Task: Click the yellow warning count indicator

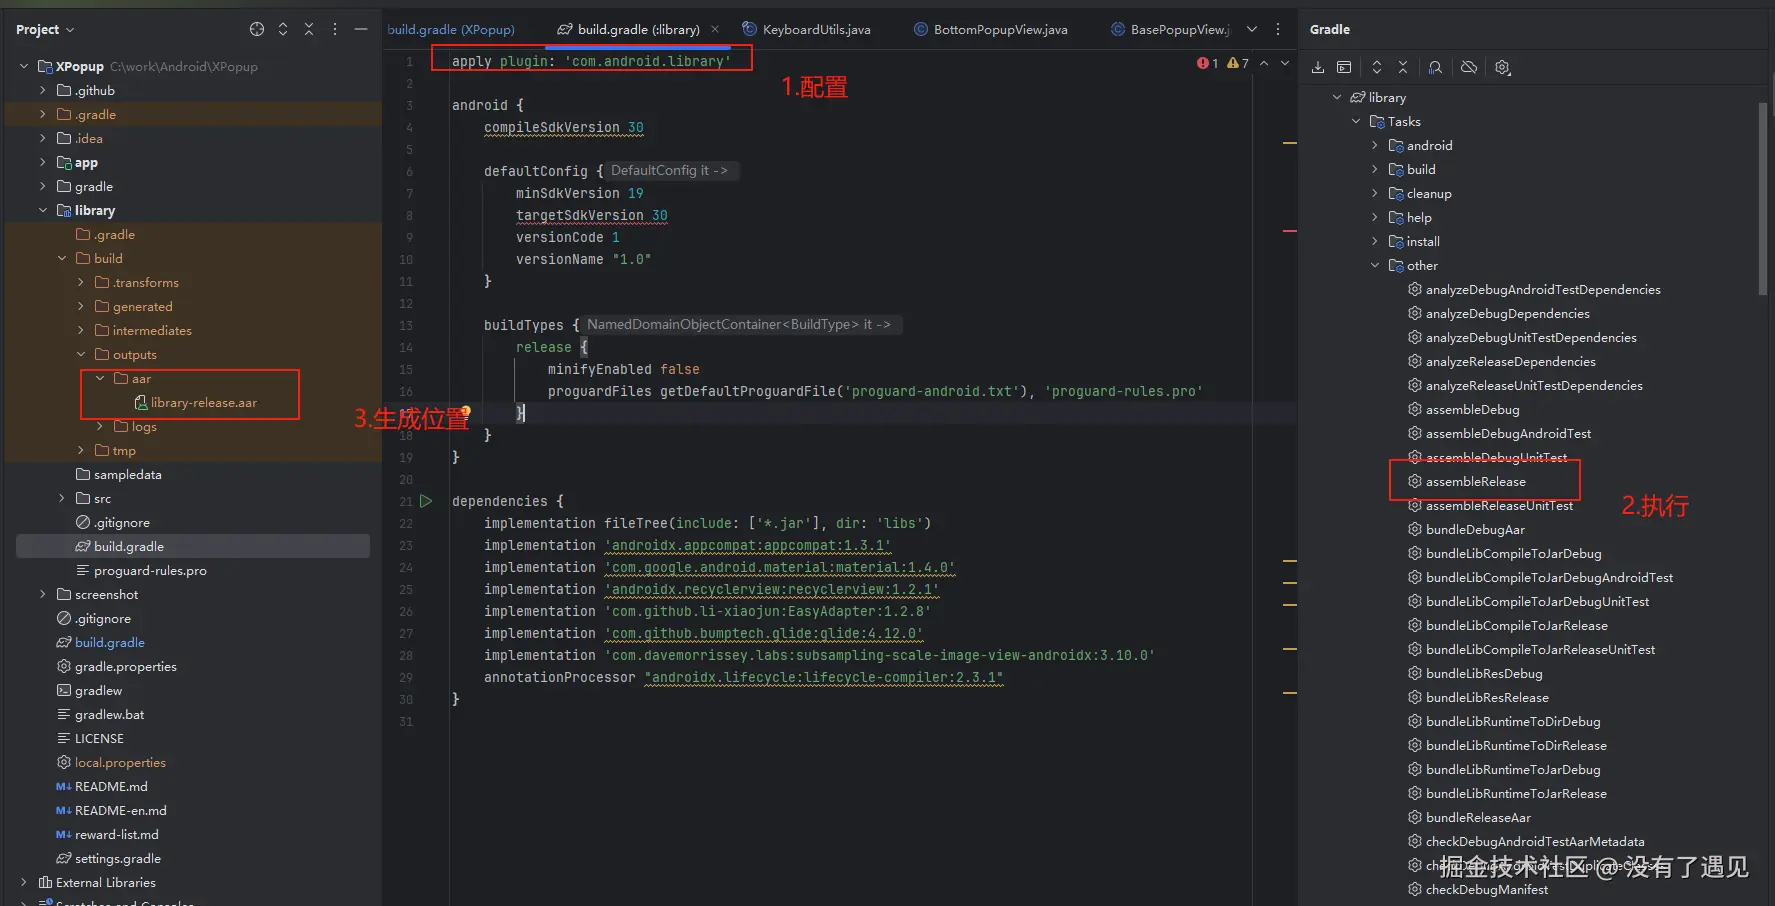Action: 1238,63
